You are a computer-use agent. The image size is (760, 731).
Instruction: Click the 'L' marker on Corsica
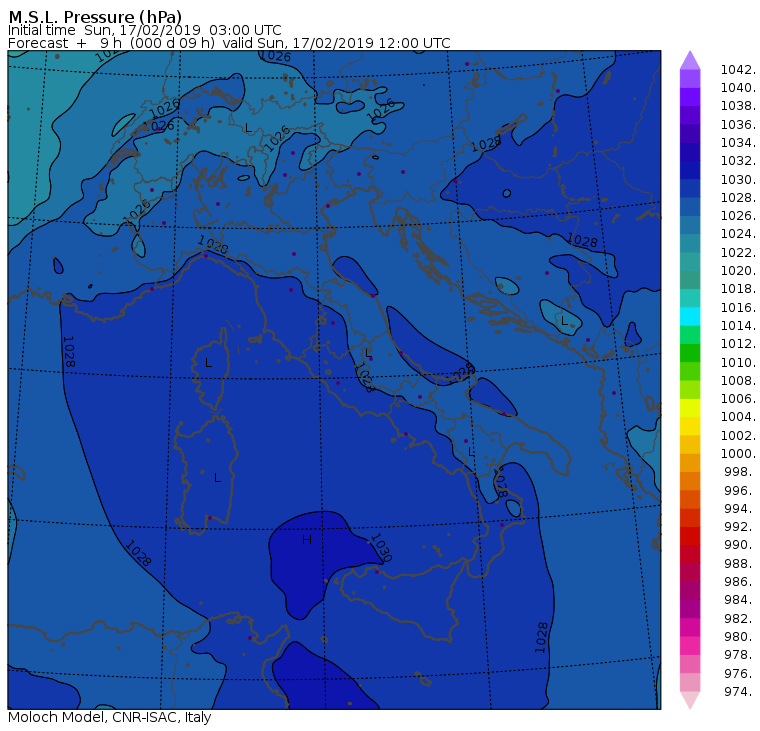click(x=208, y=363)
